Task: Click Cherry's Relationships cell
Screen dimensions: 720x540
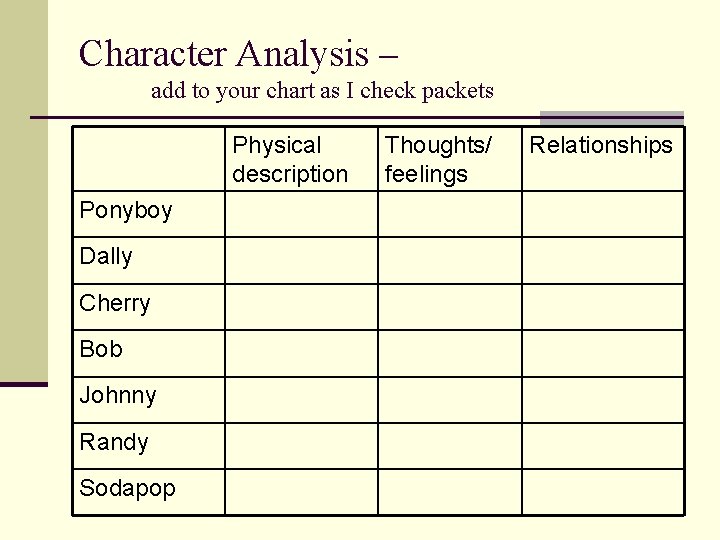Action: pyautogui.click(x=603, y=307)
